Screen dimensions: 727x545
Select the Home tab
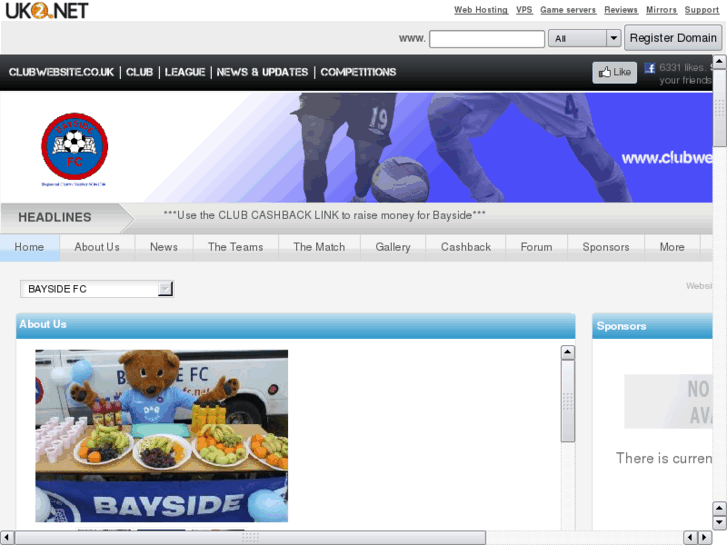click(29, 247)
